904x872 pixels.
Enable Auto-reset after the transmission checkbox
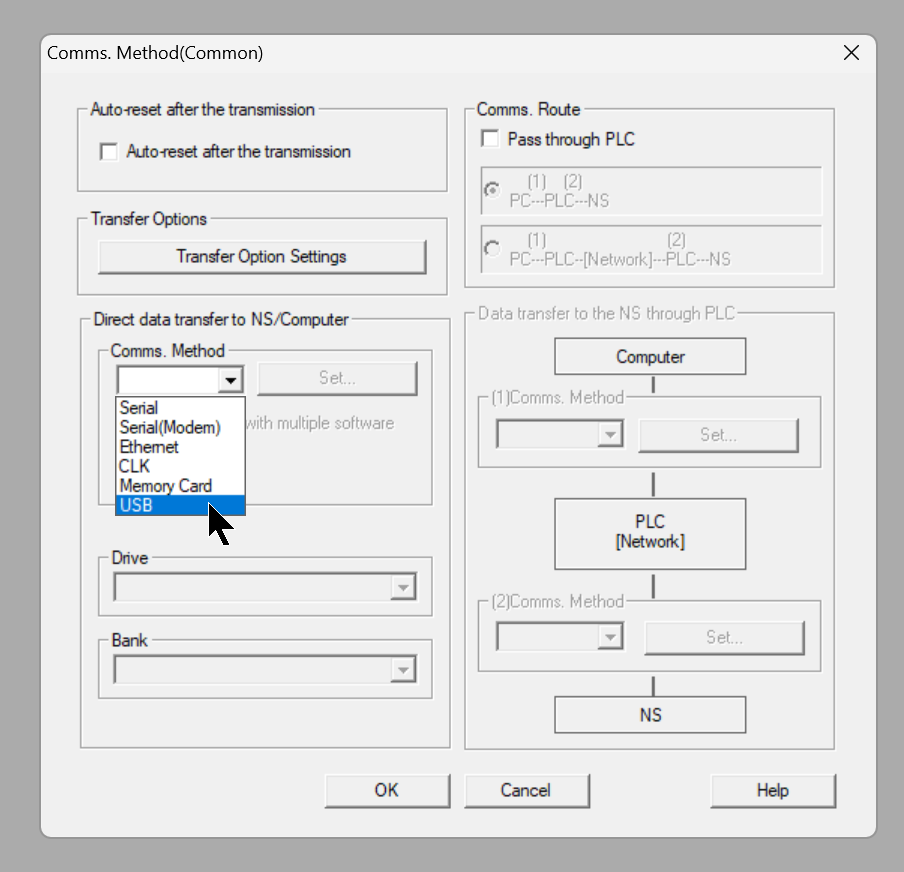tap(108, 152)
